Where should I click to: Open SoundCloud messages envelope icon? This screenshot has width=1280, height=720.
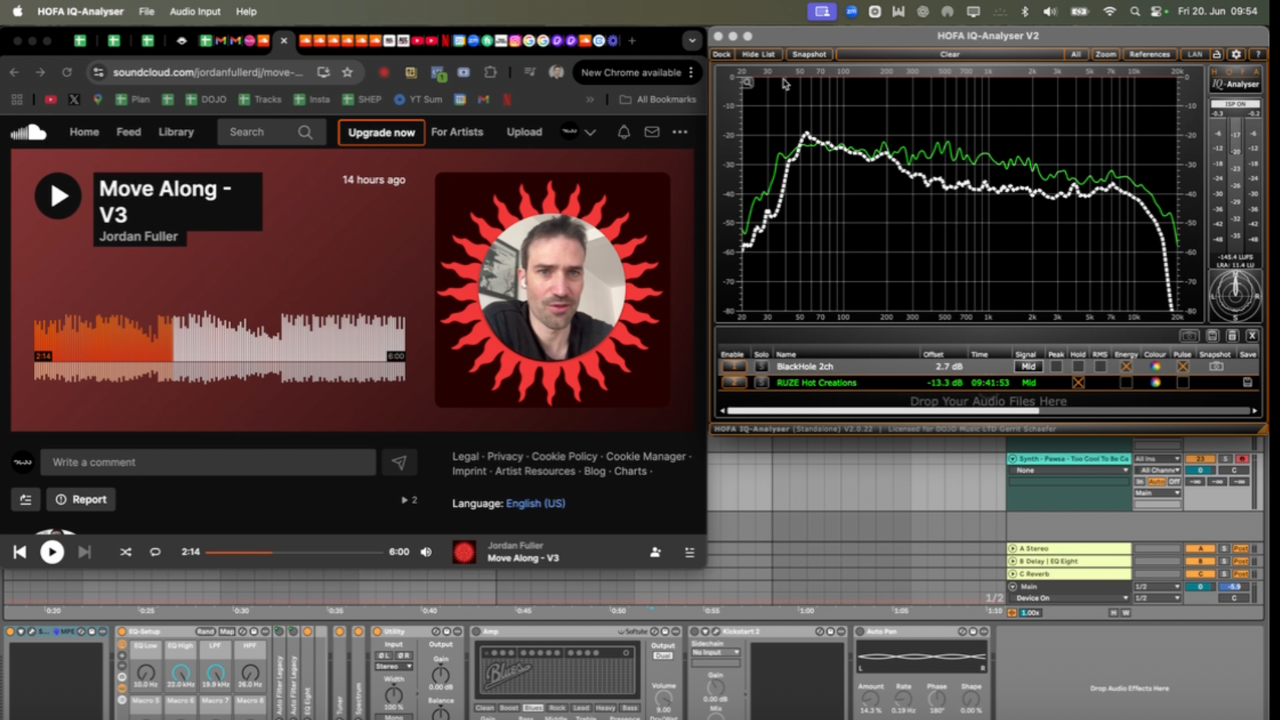pos(652,132)
